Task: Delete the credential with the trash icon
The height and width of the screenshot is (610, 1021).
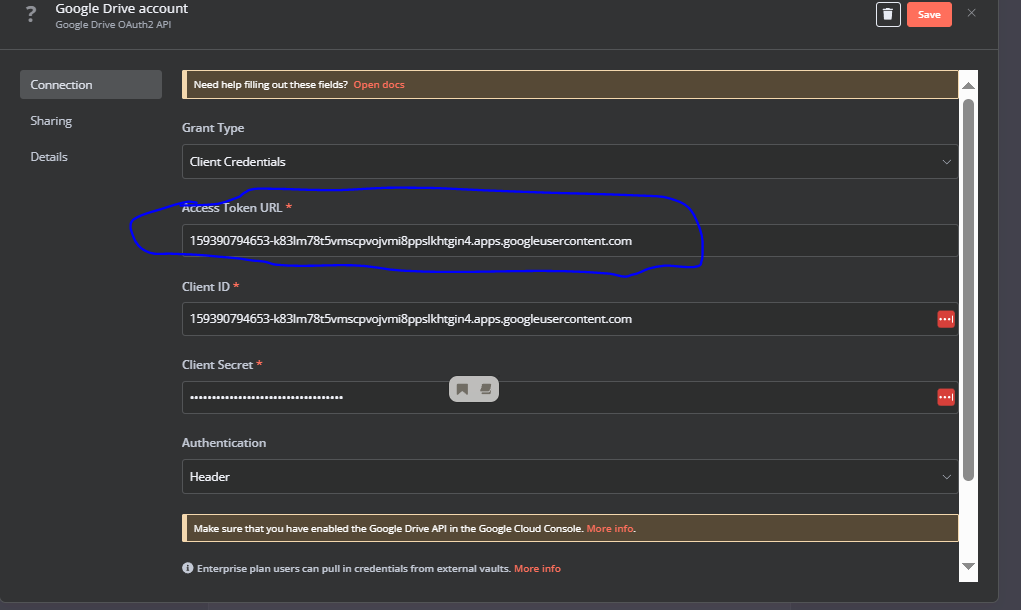Action: pos(888,14)
